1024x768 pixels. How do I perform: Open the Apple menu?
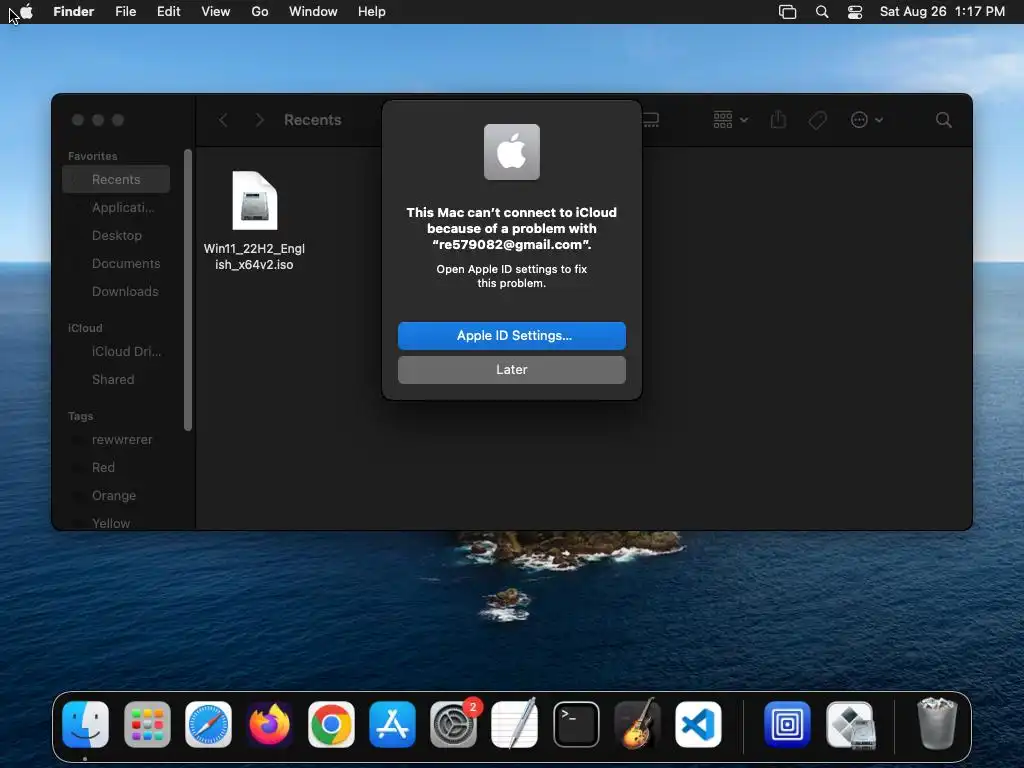point(26,12)
